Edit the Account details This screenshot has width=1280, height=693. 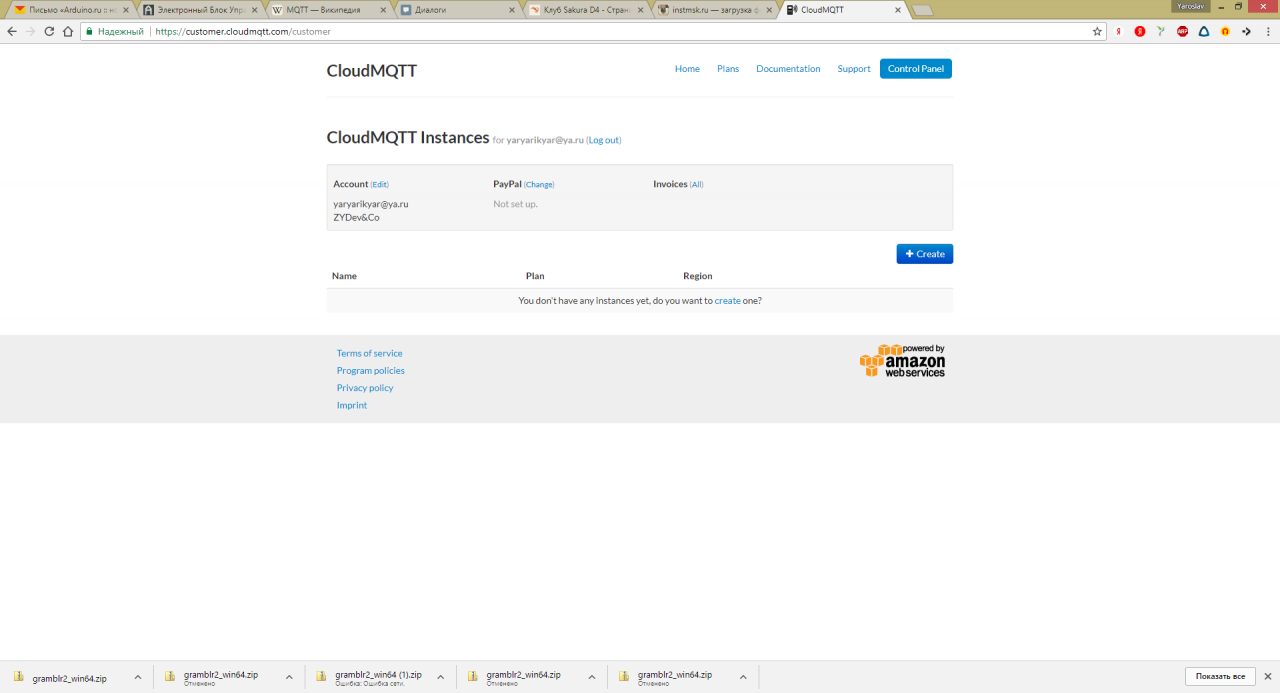click(x=380, y=185)
